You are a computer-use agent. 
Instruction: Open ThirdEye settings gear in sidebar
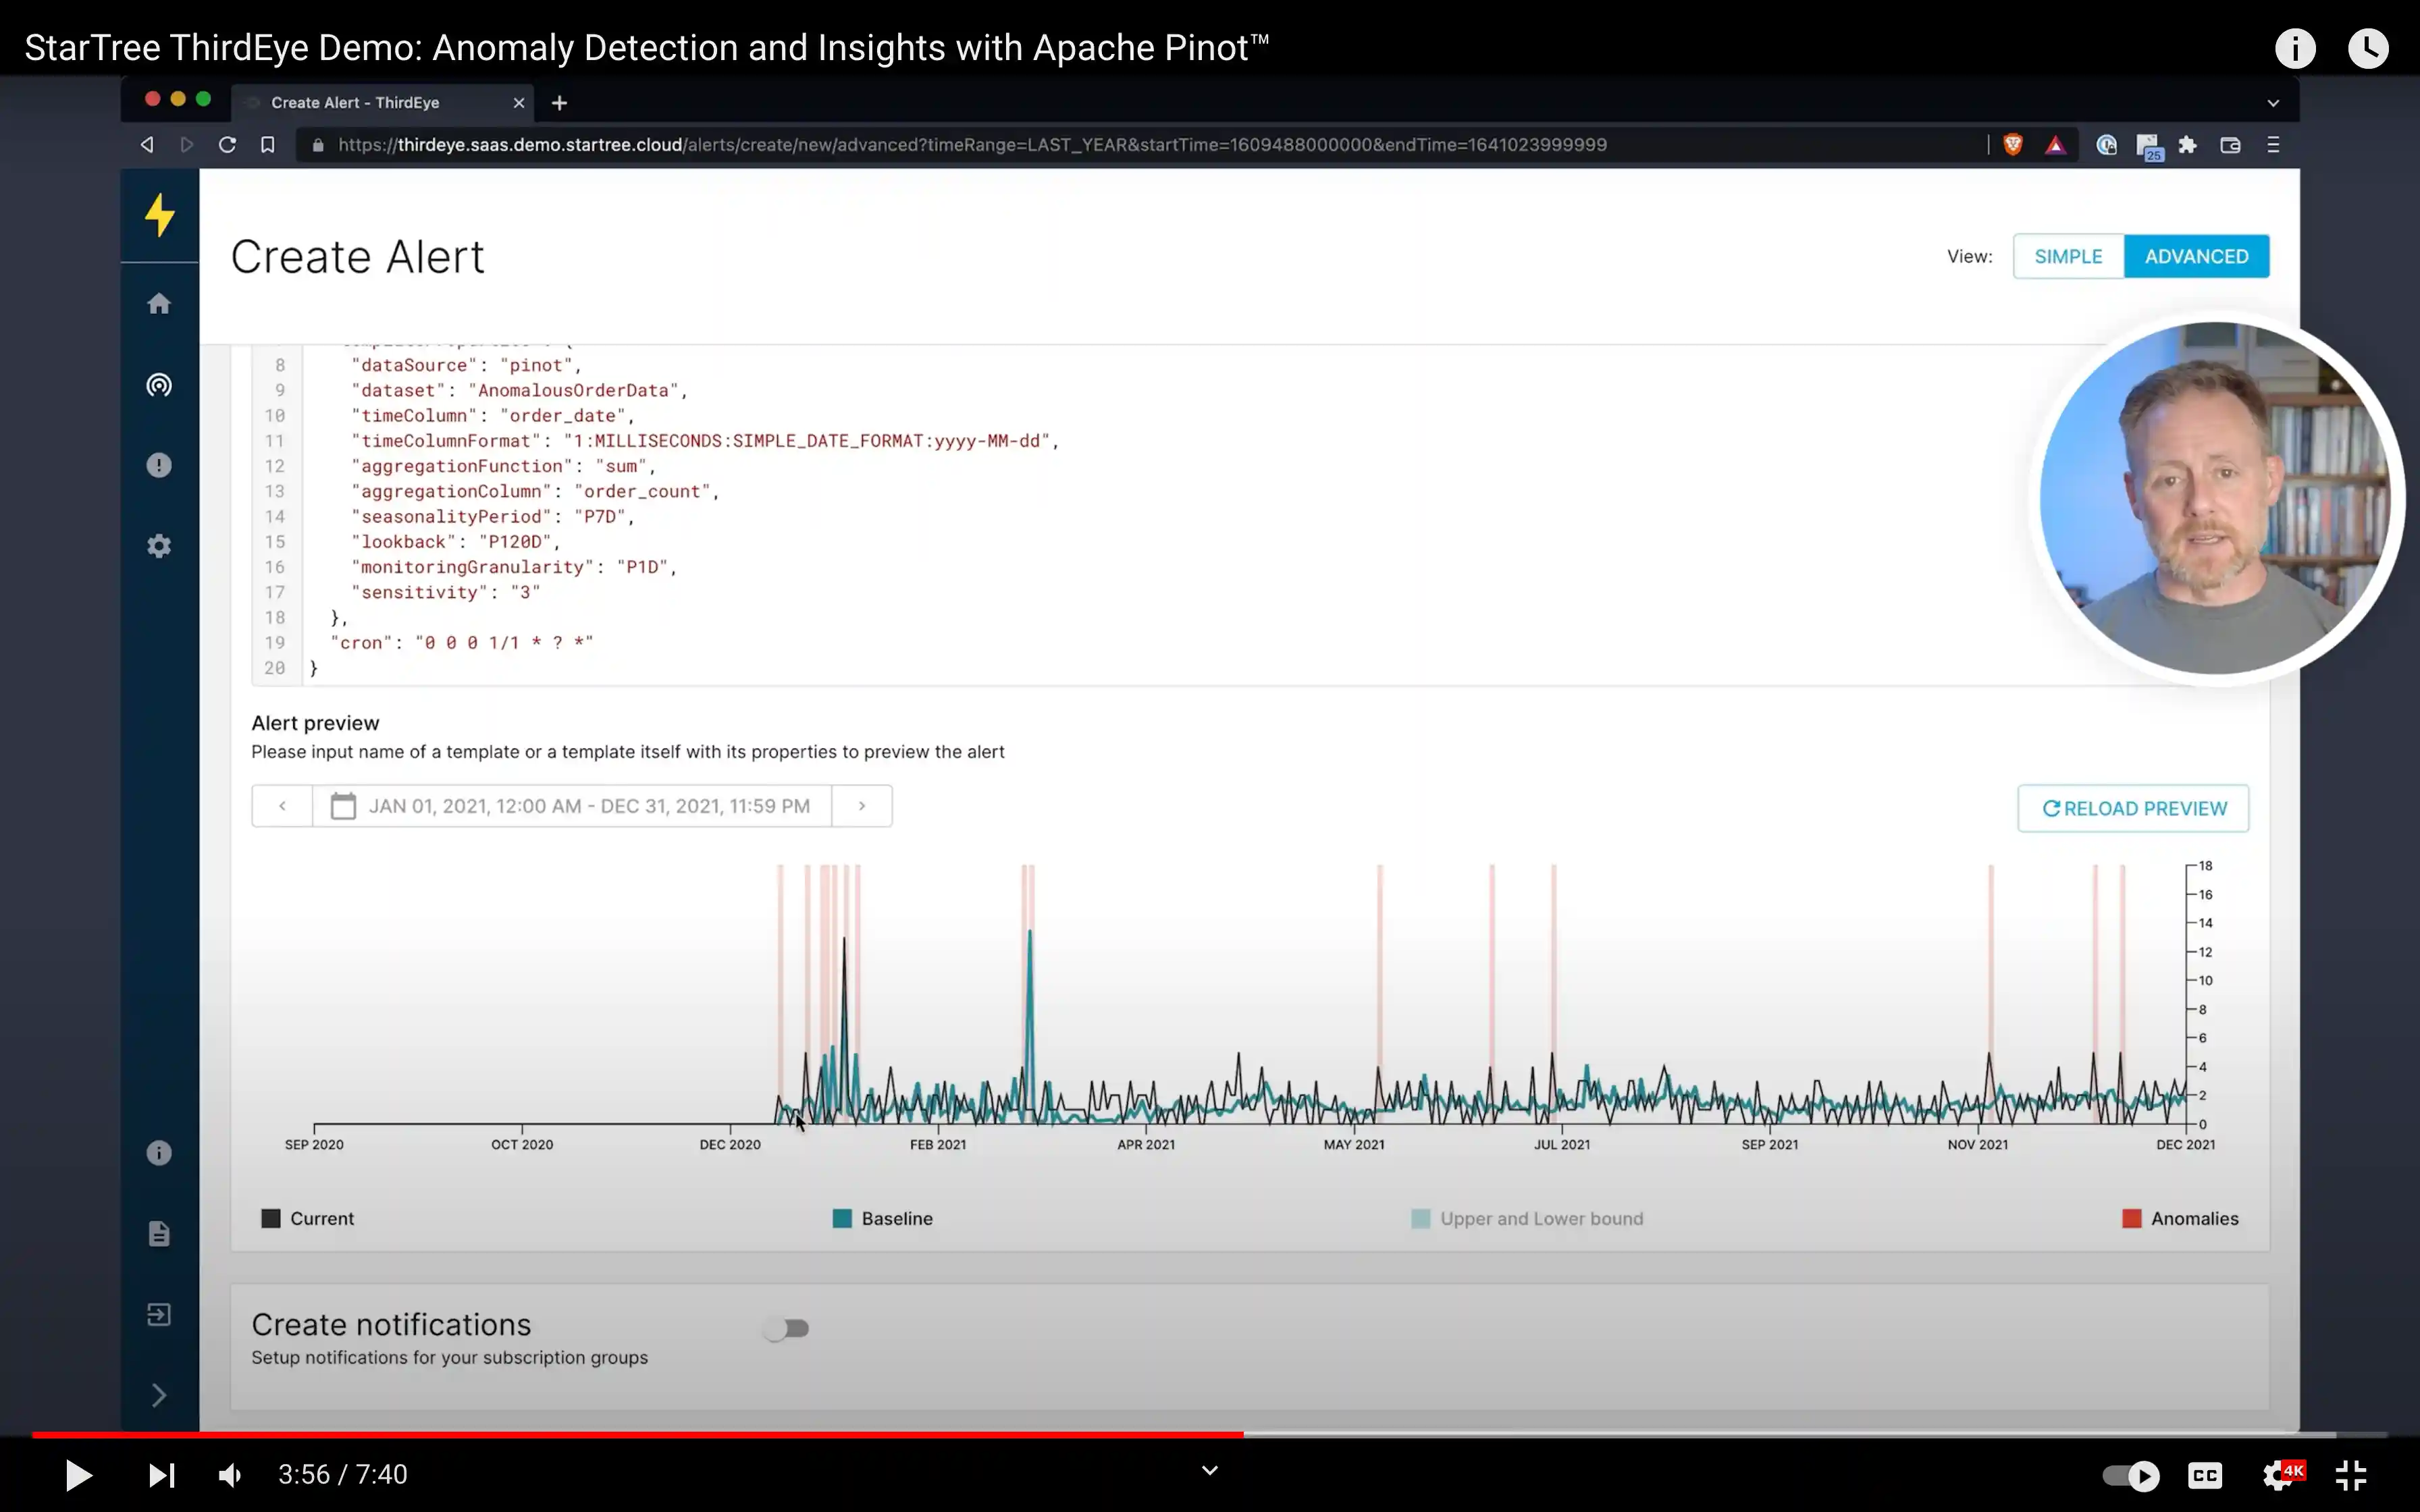pyautogui.click(x=159, y=545)
